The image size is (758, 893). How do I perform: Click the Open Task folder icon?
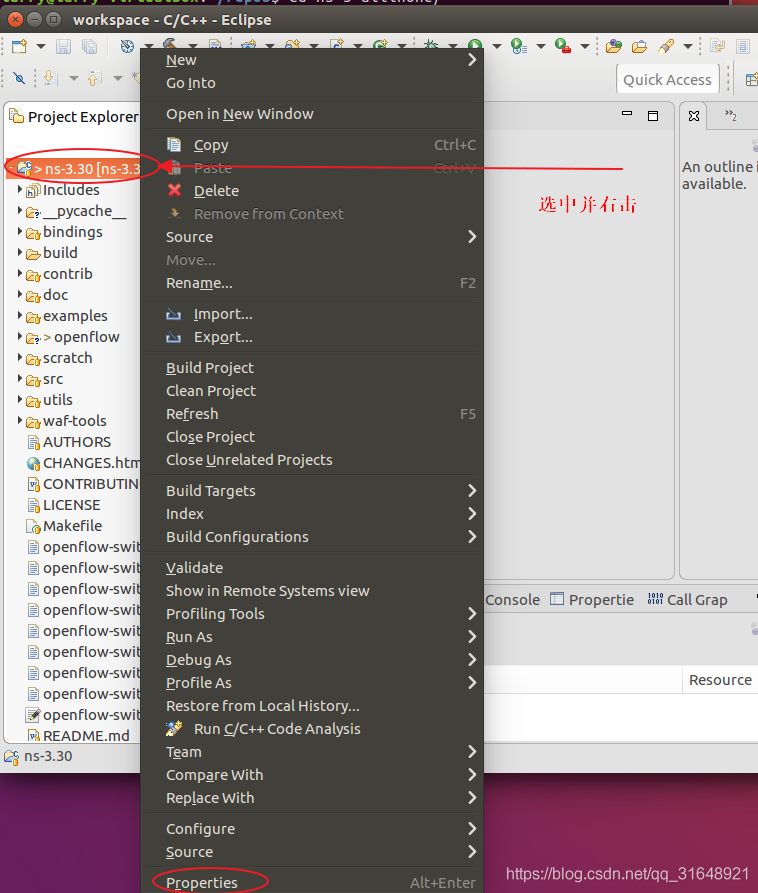tap(639, 46)
